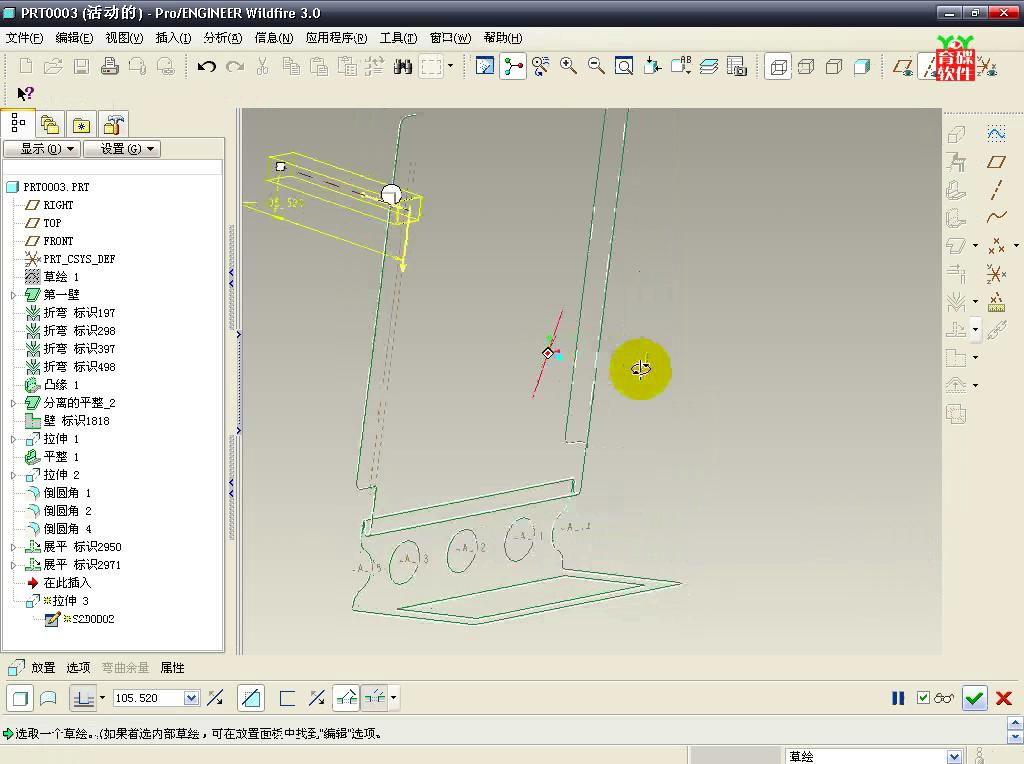Click the zoom out magnifier
Image resolution: width=1024 pixels, height=764 pixels.
(596, 66)
